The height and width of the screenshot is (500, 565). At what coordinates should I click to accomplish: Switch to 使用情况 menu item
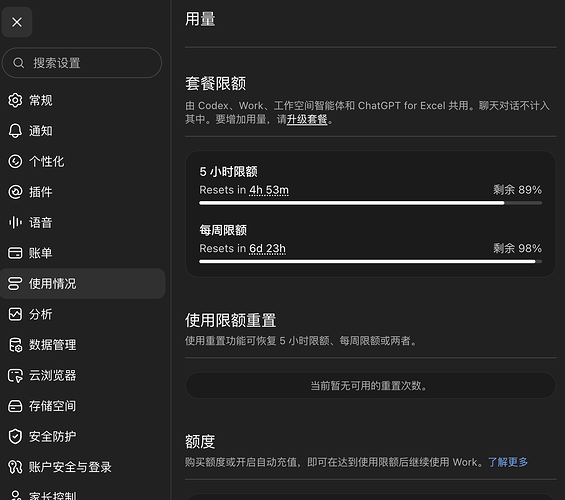click(x=83, y=284)
